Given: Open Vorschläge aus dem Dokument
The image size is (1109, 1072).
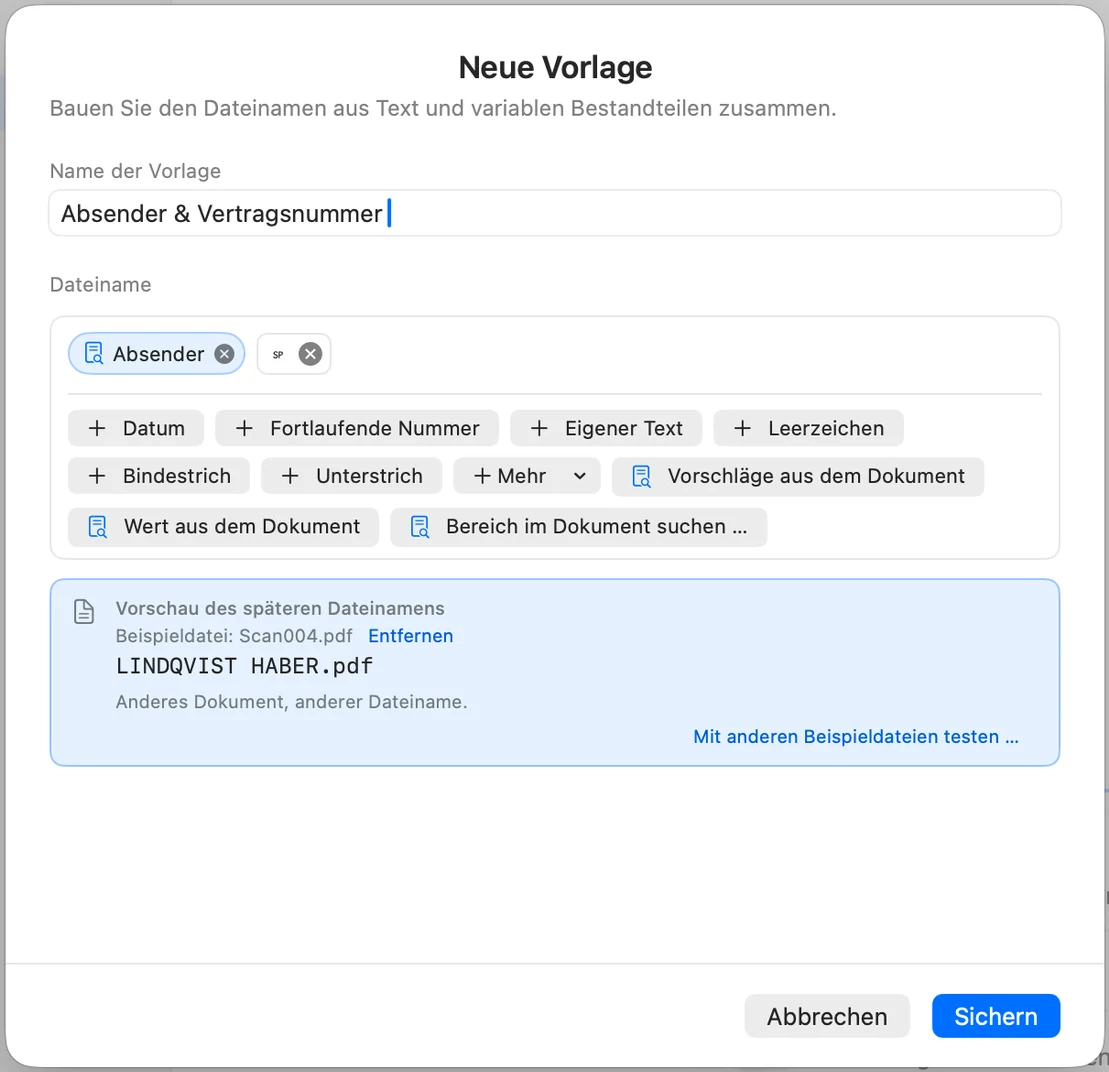Looking at the screenshot, I should point(798,477).
